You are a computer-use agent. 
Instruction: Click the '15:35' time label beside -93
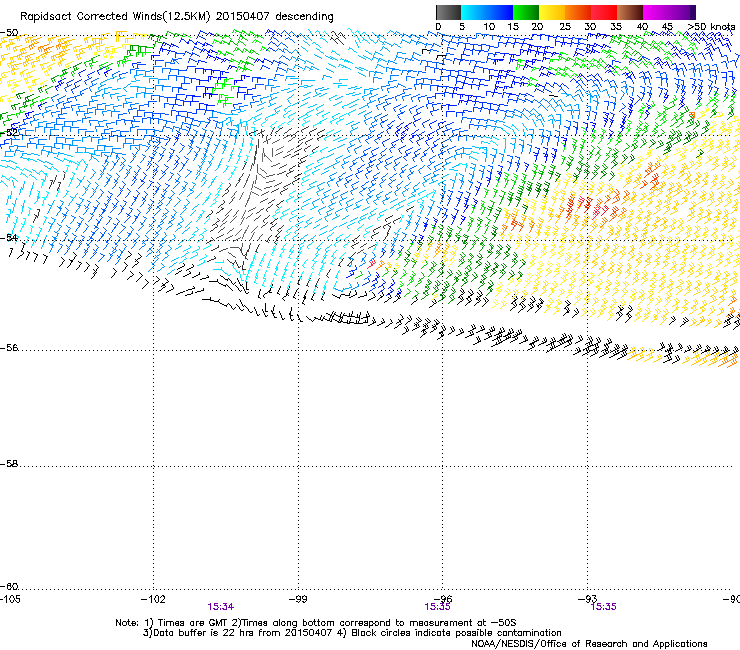tap(604, 607)
